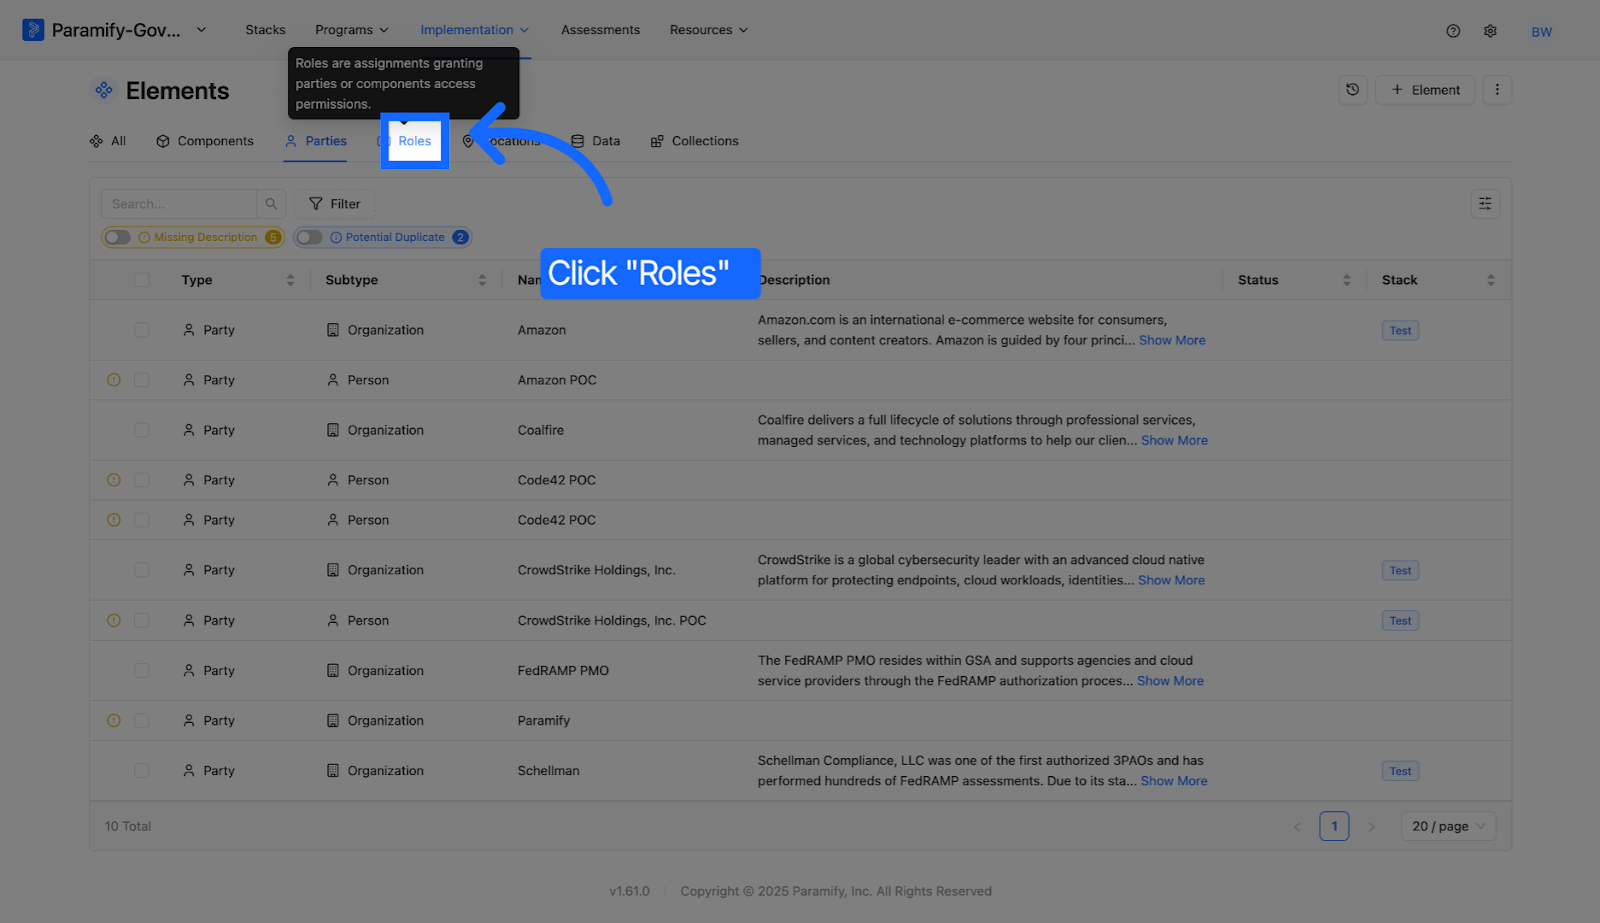Sort by Stack column arrows

(x=1490, y=280)
